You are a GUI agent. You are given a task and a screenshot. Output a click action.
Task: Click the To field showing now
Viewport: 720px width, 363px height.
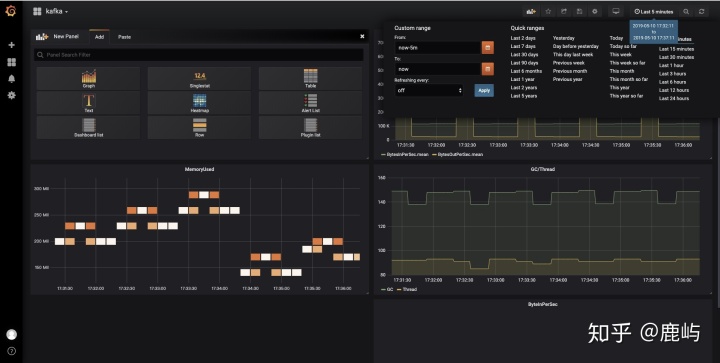tap(438, 69)
